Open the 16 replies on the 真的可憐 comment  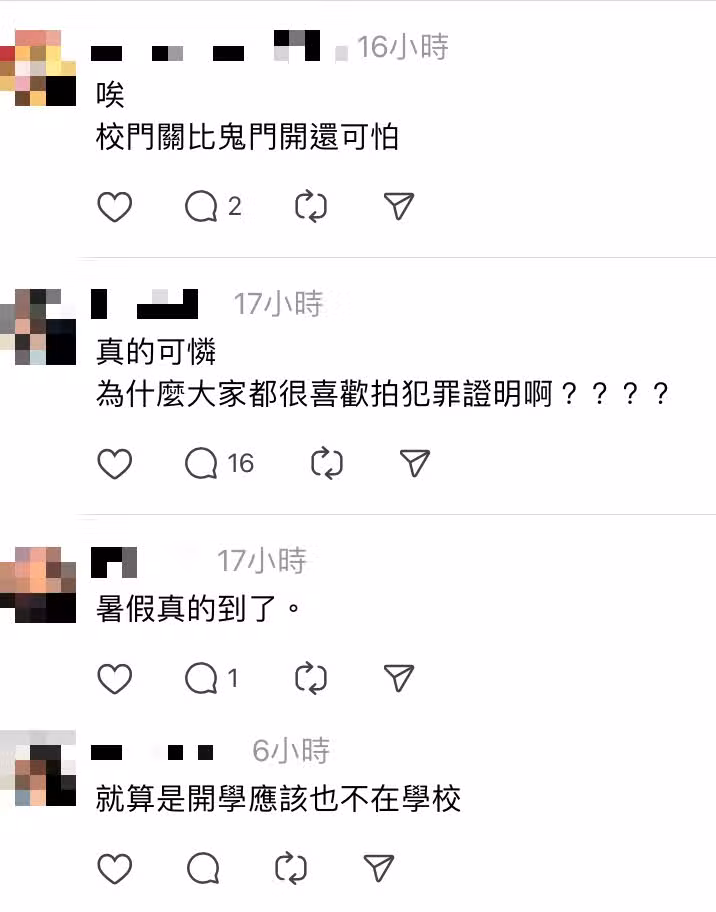pyautogui.click(x=219, y=464)
